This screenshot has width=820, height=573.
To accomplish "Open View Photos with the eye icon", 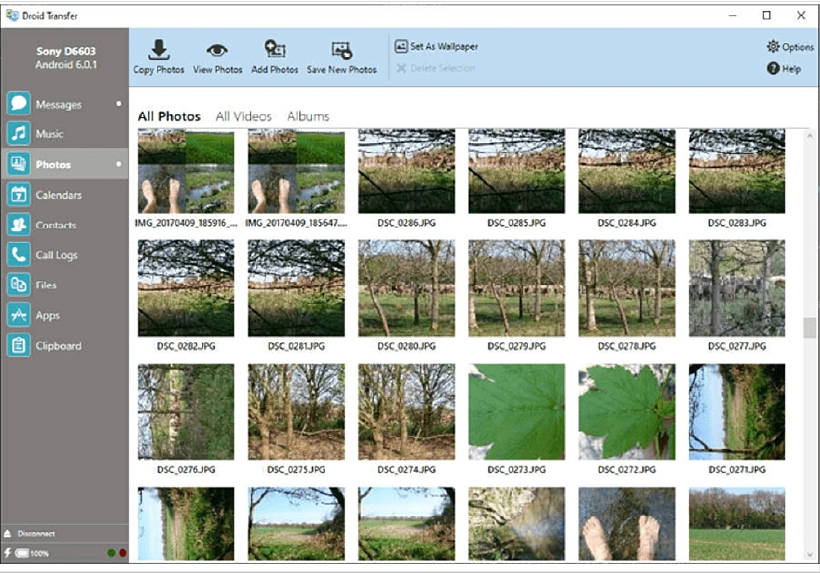I will point(217,50).
